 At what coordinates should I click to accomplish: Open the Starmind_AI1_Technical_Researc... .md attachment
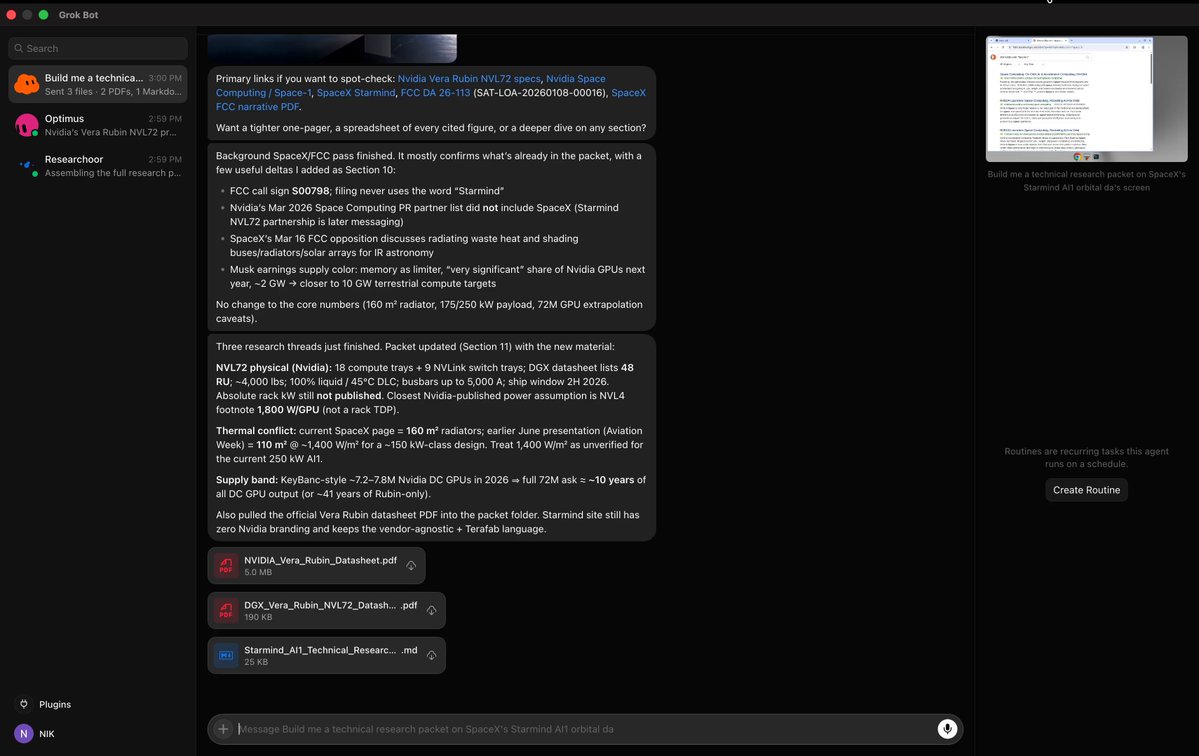click(327, 655)
